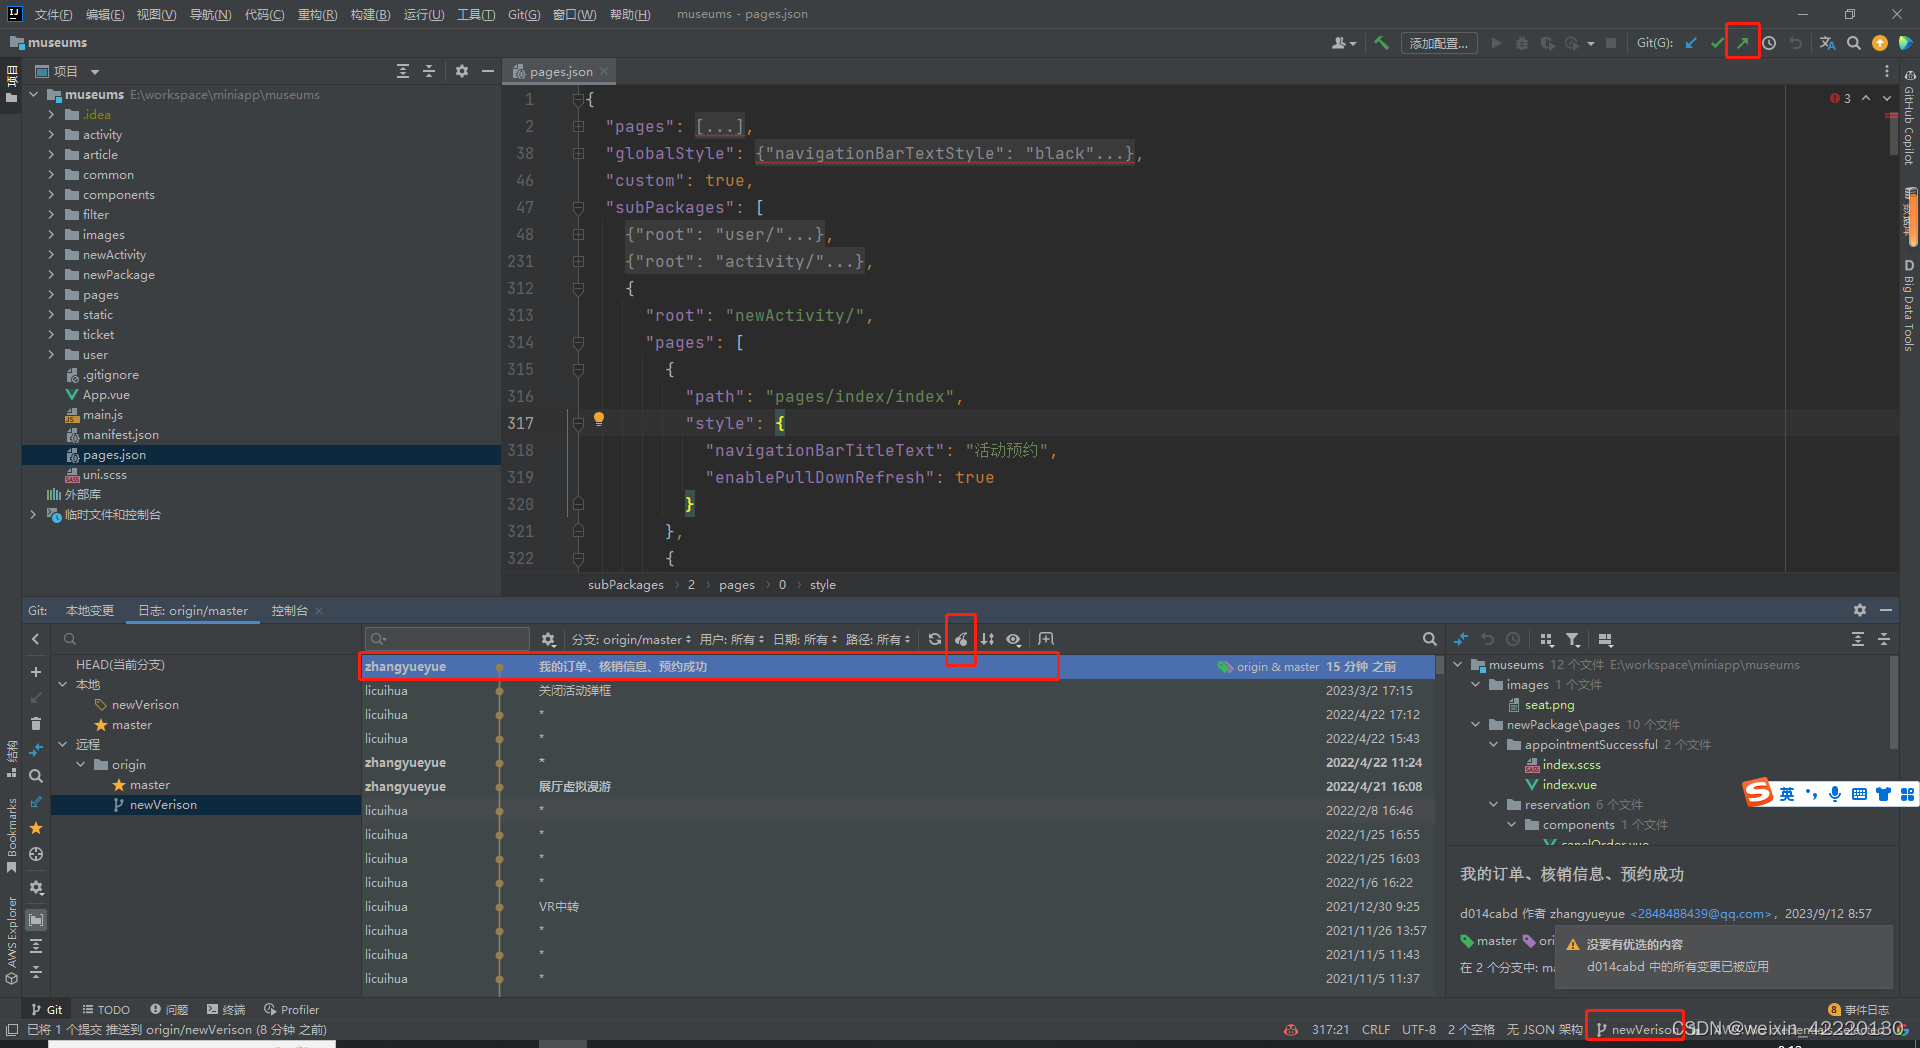Screen dimensions: 1920x1048
Task: Refresh the Git log
Action: tap(934, 639)
